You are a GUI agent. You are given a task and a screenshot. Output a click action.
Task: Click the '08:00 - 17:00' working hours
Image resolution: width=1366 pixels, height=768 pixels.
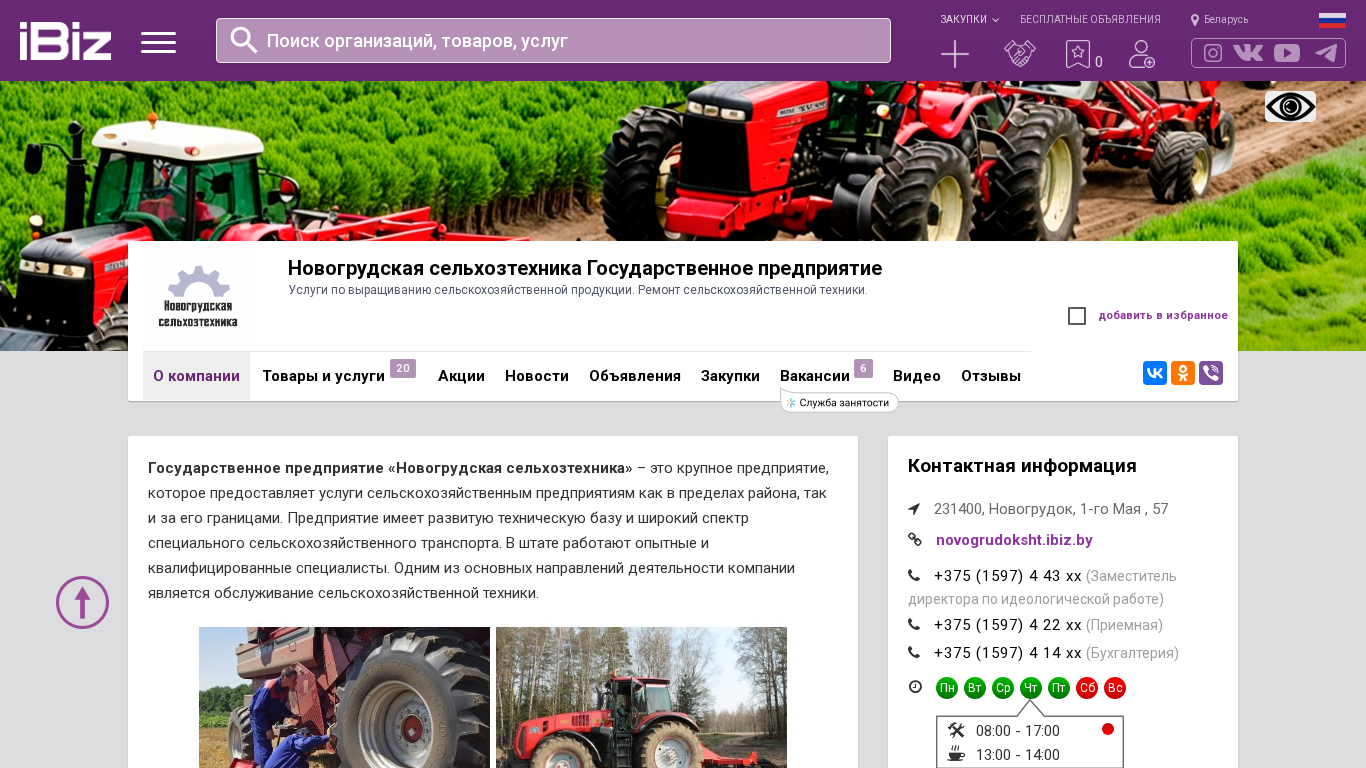point(1018,731)
